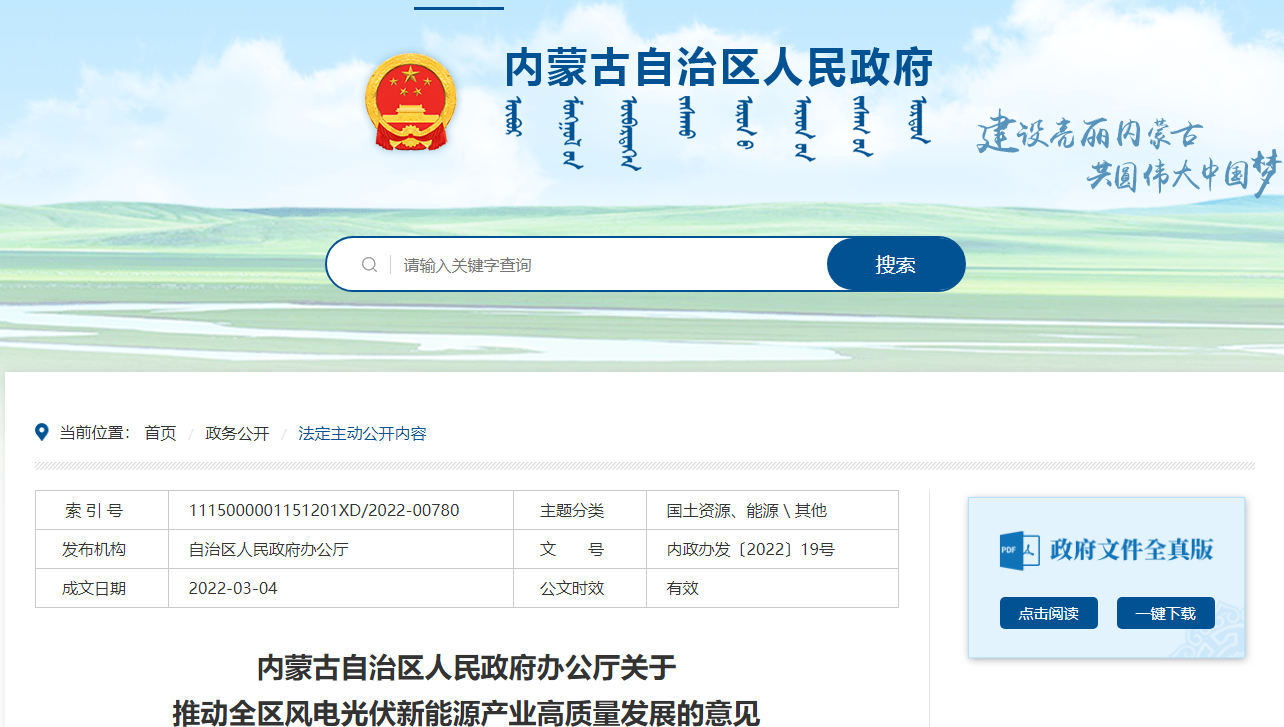Focus the keyword search input field
The height and width of the screenshot is (727, 1284).
600,265
